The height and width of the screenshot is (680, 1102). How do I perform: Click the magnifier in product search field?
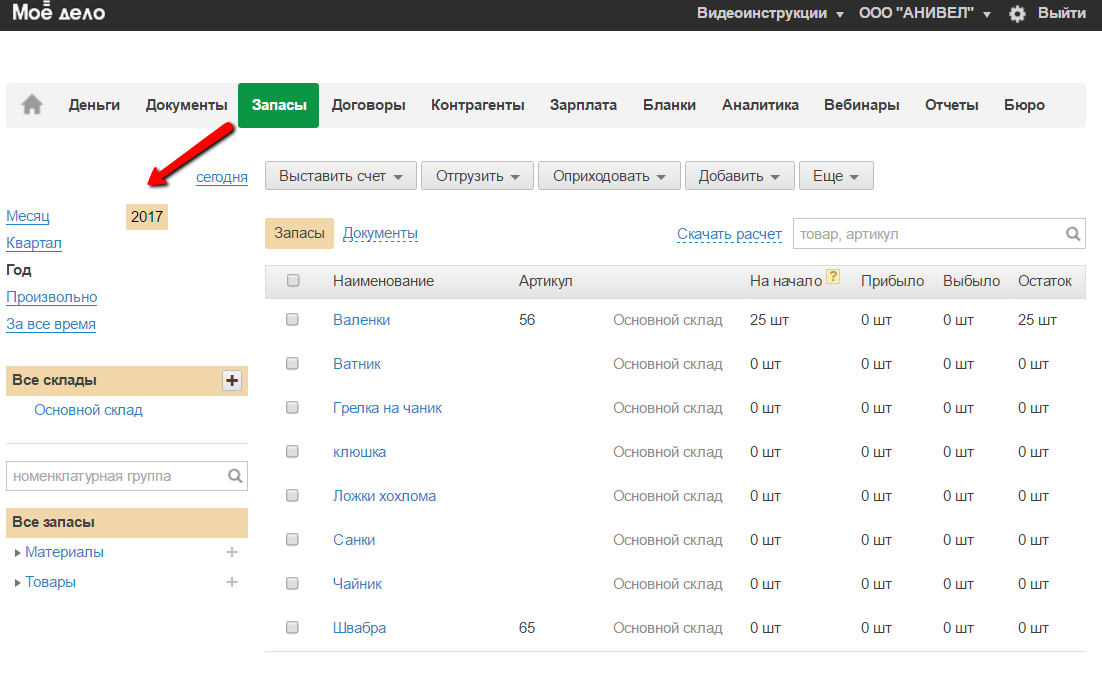pyautogui.click(x=1073, y=234)
